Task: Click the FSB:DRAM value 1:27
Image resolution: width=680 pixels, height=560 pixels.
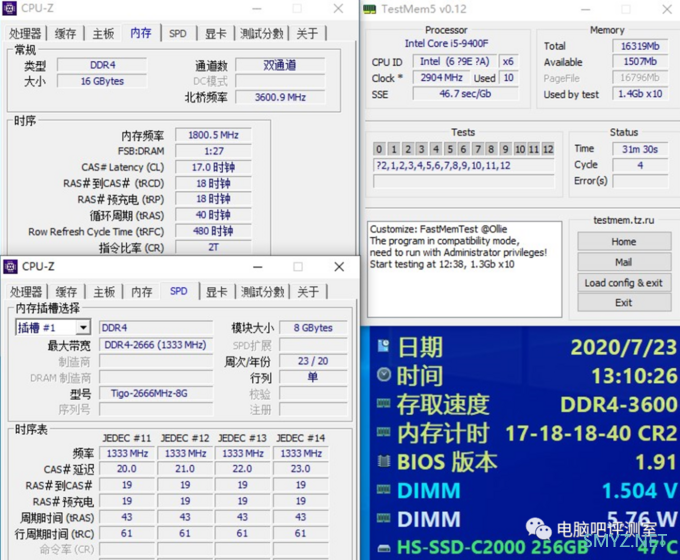Action: click(x=213, y=151)
